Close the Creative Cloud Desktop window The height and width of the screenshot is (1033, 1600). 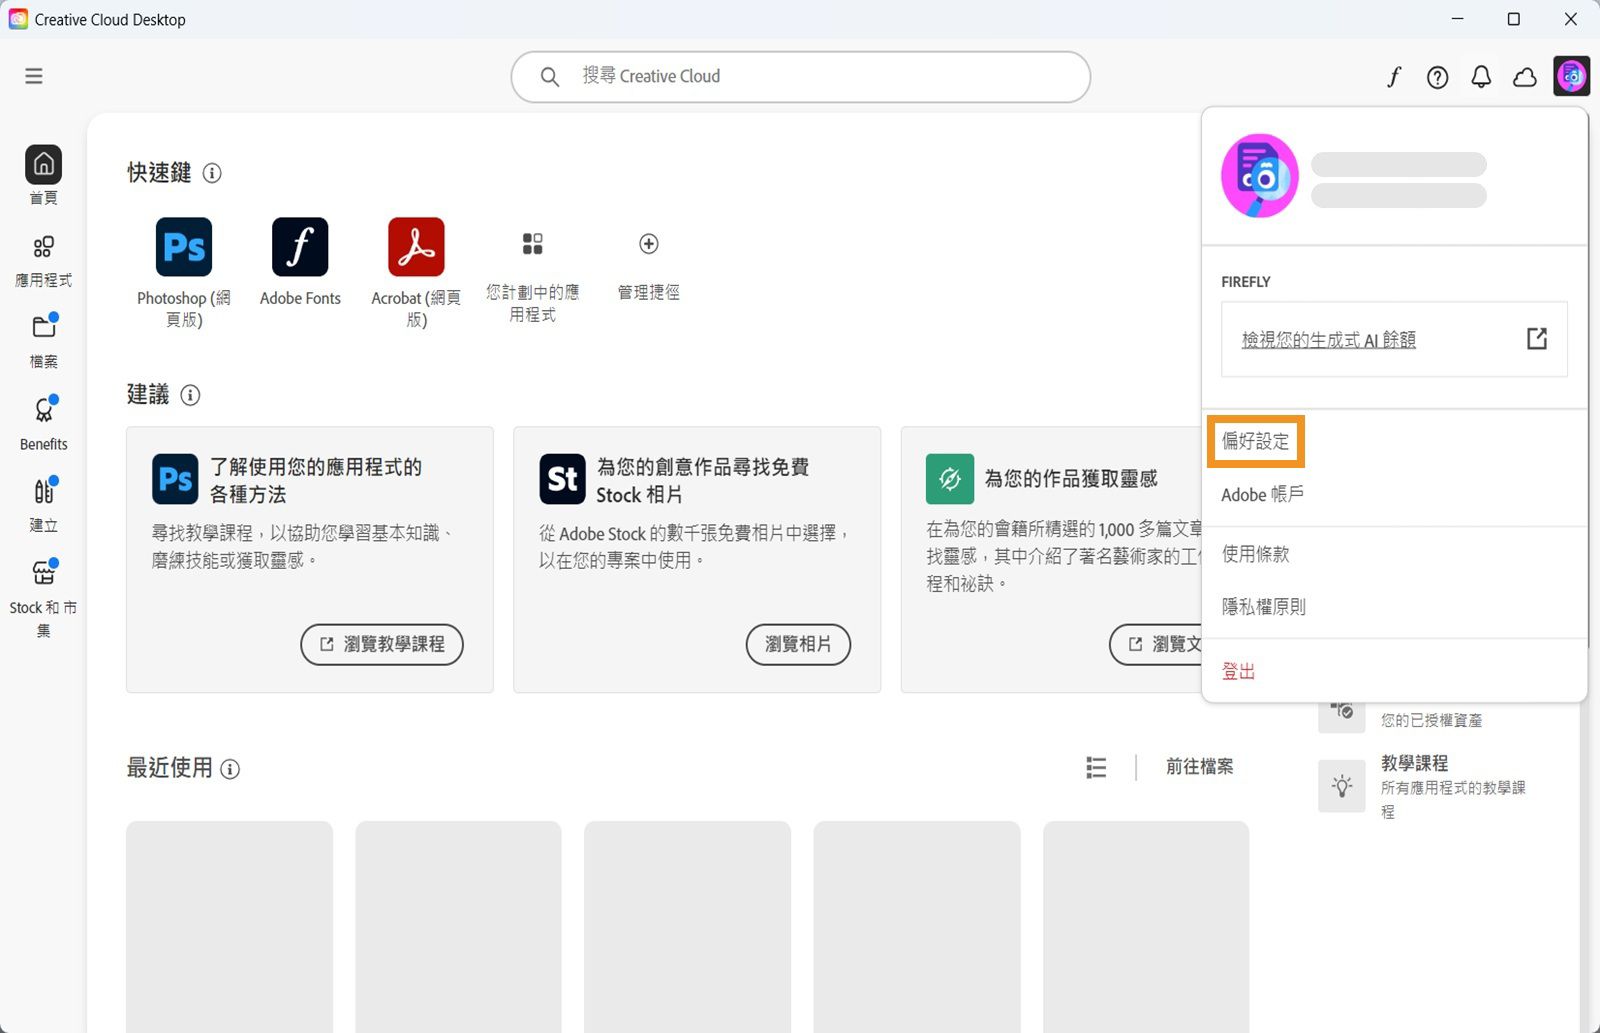pos(1571,19)
